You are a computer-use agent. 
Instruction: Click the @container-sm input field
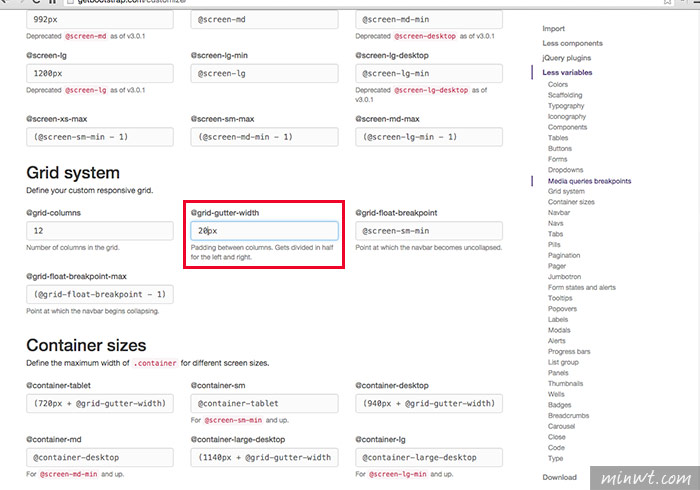[264, 403]
